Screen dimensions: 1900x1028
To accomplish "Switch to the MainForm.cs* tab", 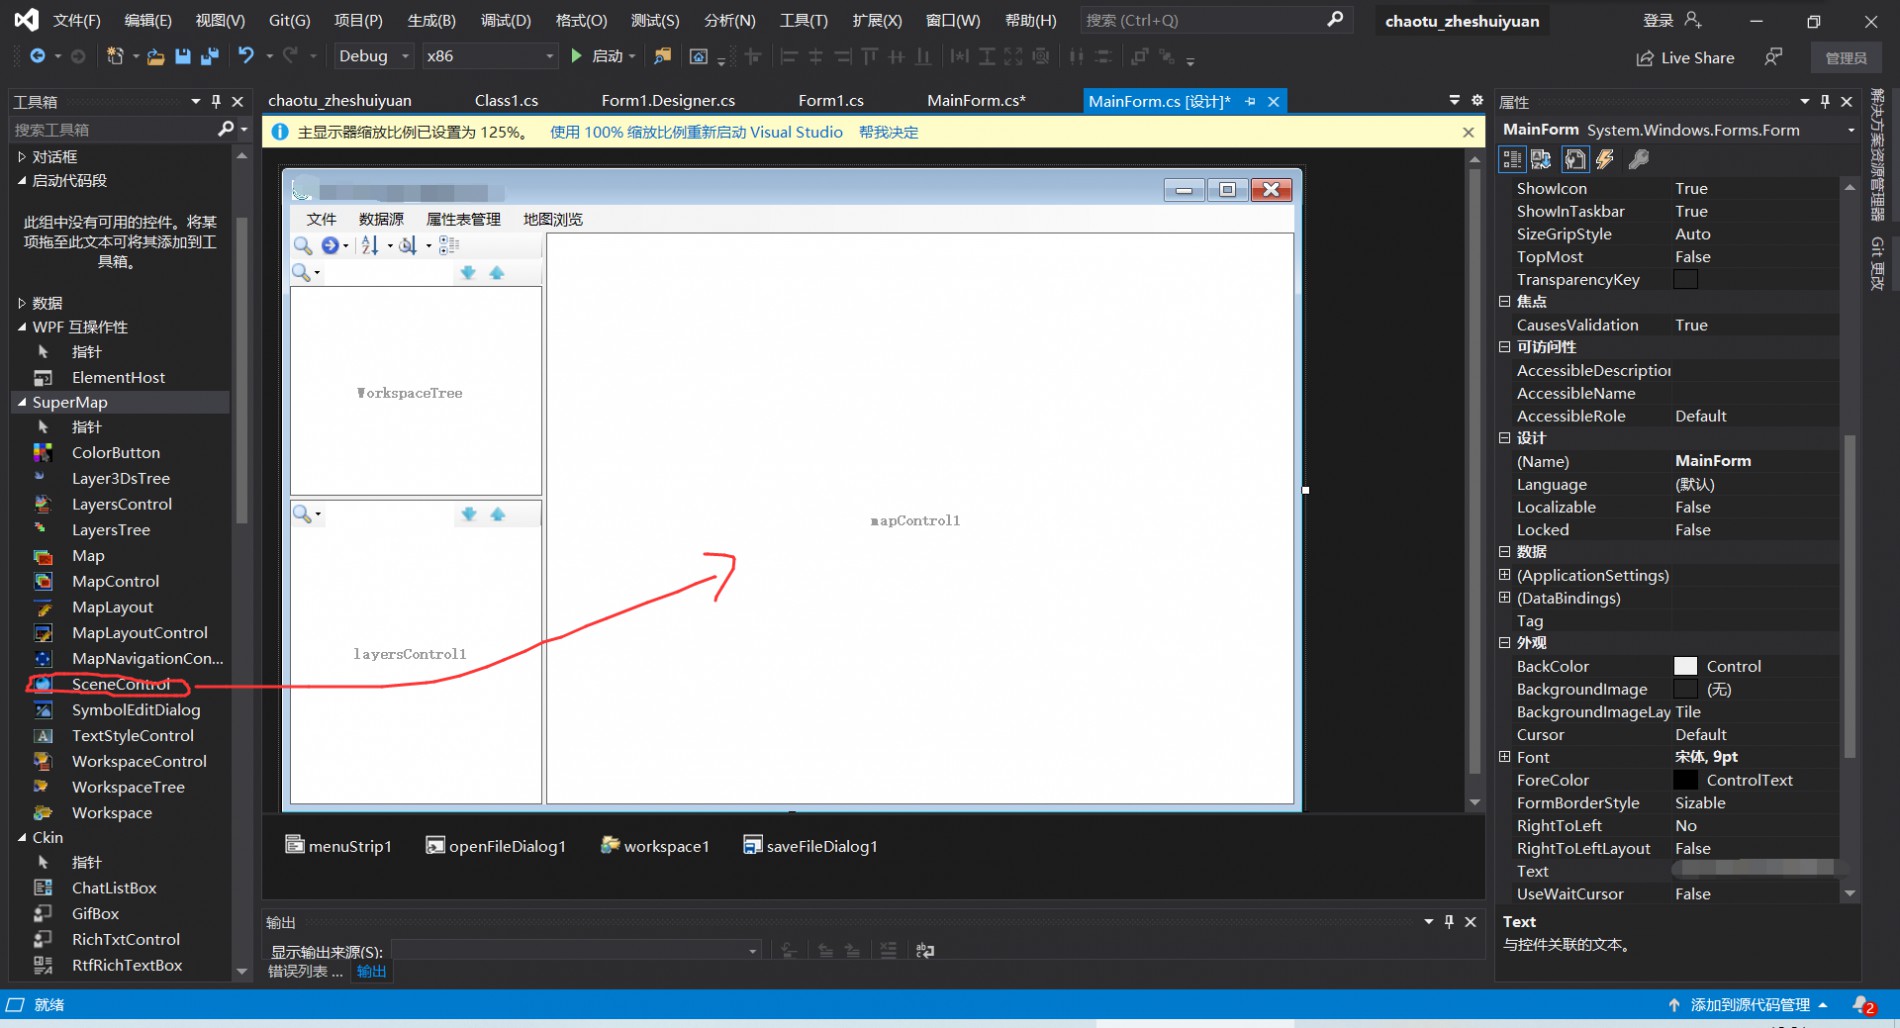I will [977, 101].
